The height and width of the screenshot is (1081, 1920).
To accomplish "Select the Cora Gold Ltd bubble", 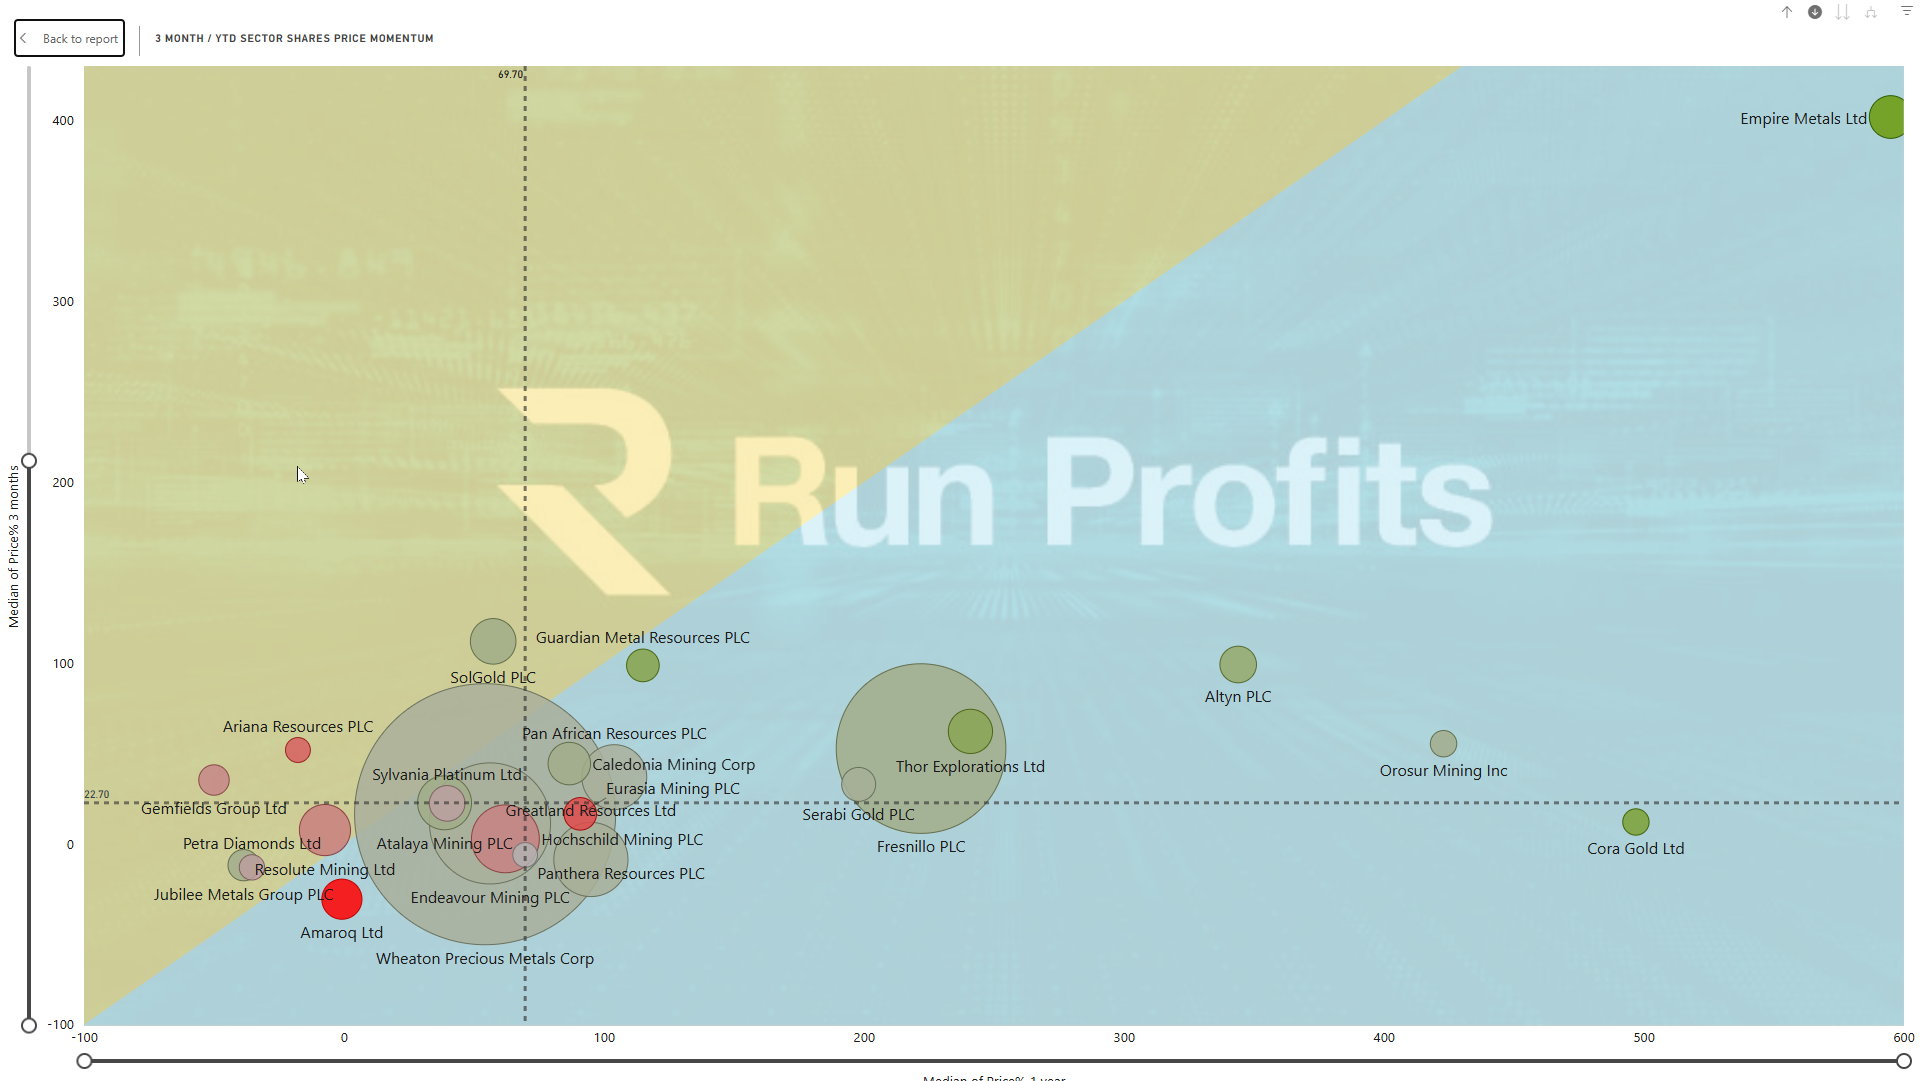I will coord(1636,822).
